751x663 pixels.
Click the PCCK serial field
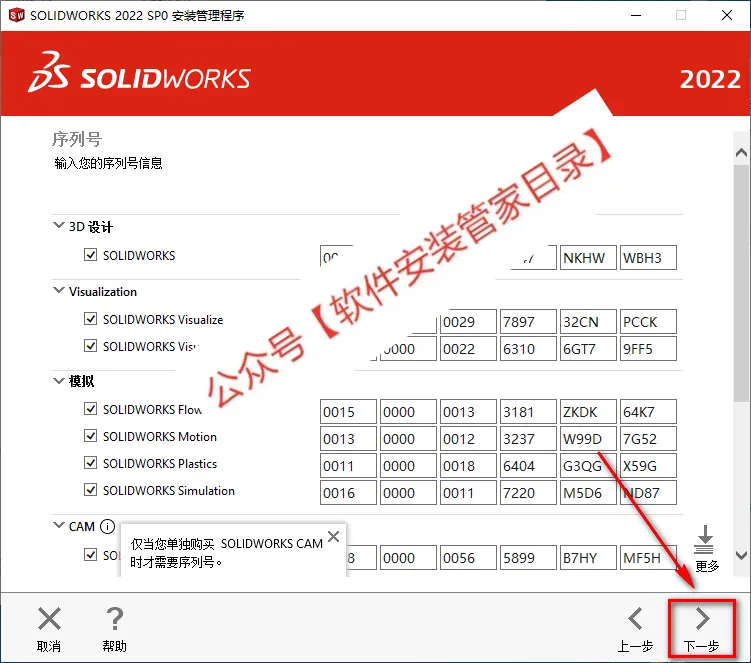pos(648,321)
